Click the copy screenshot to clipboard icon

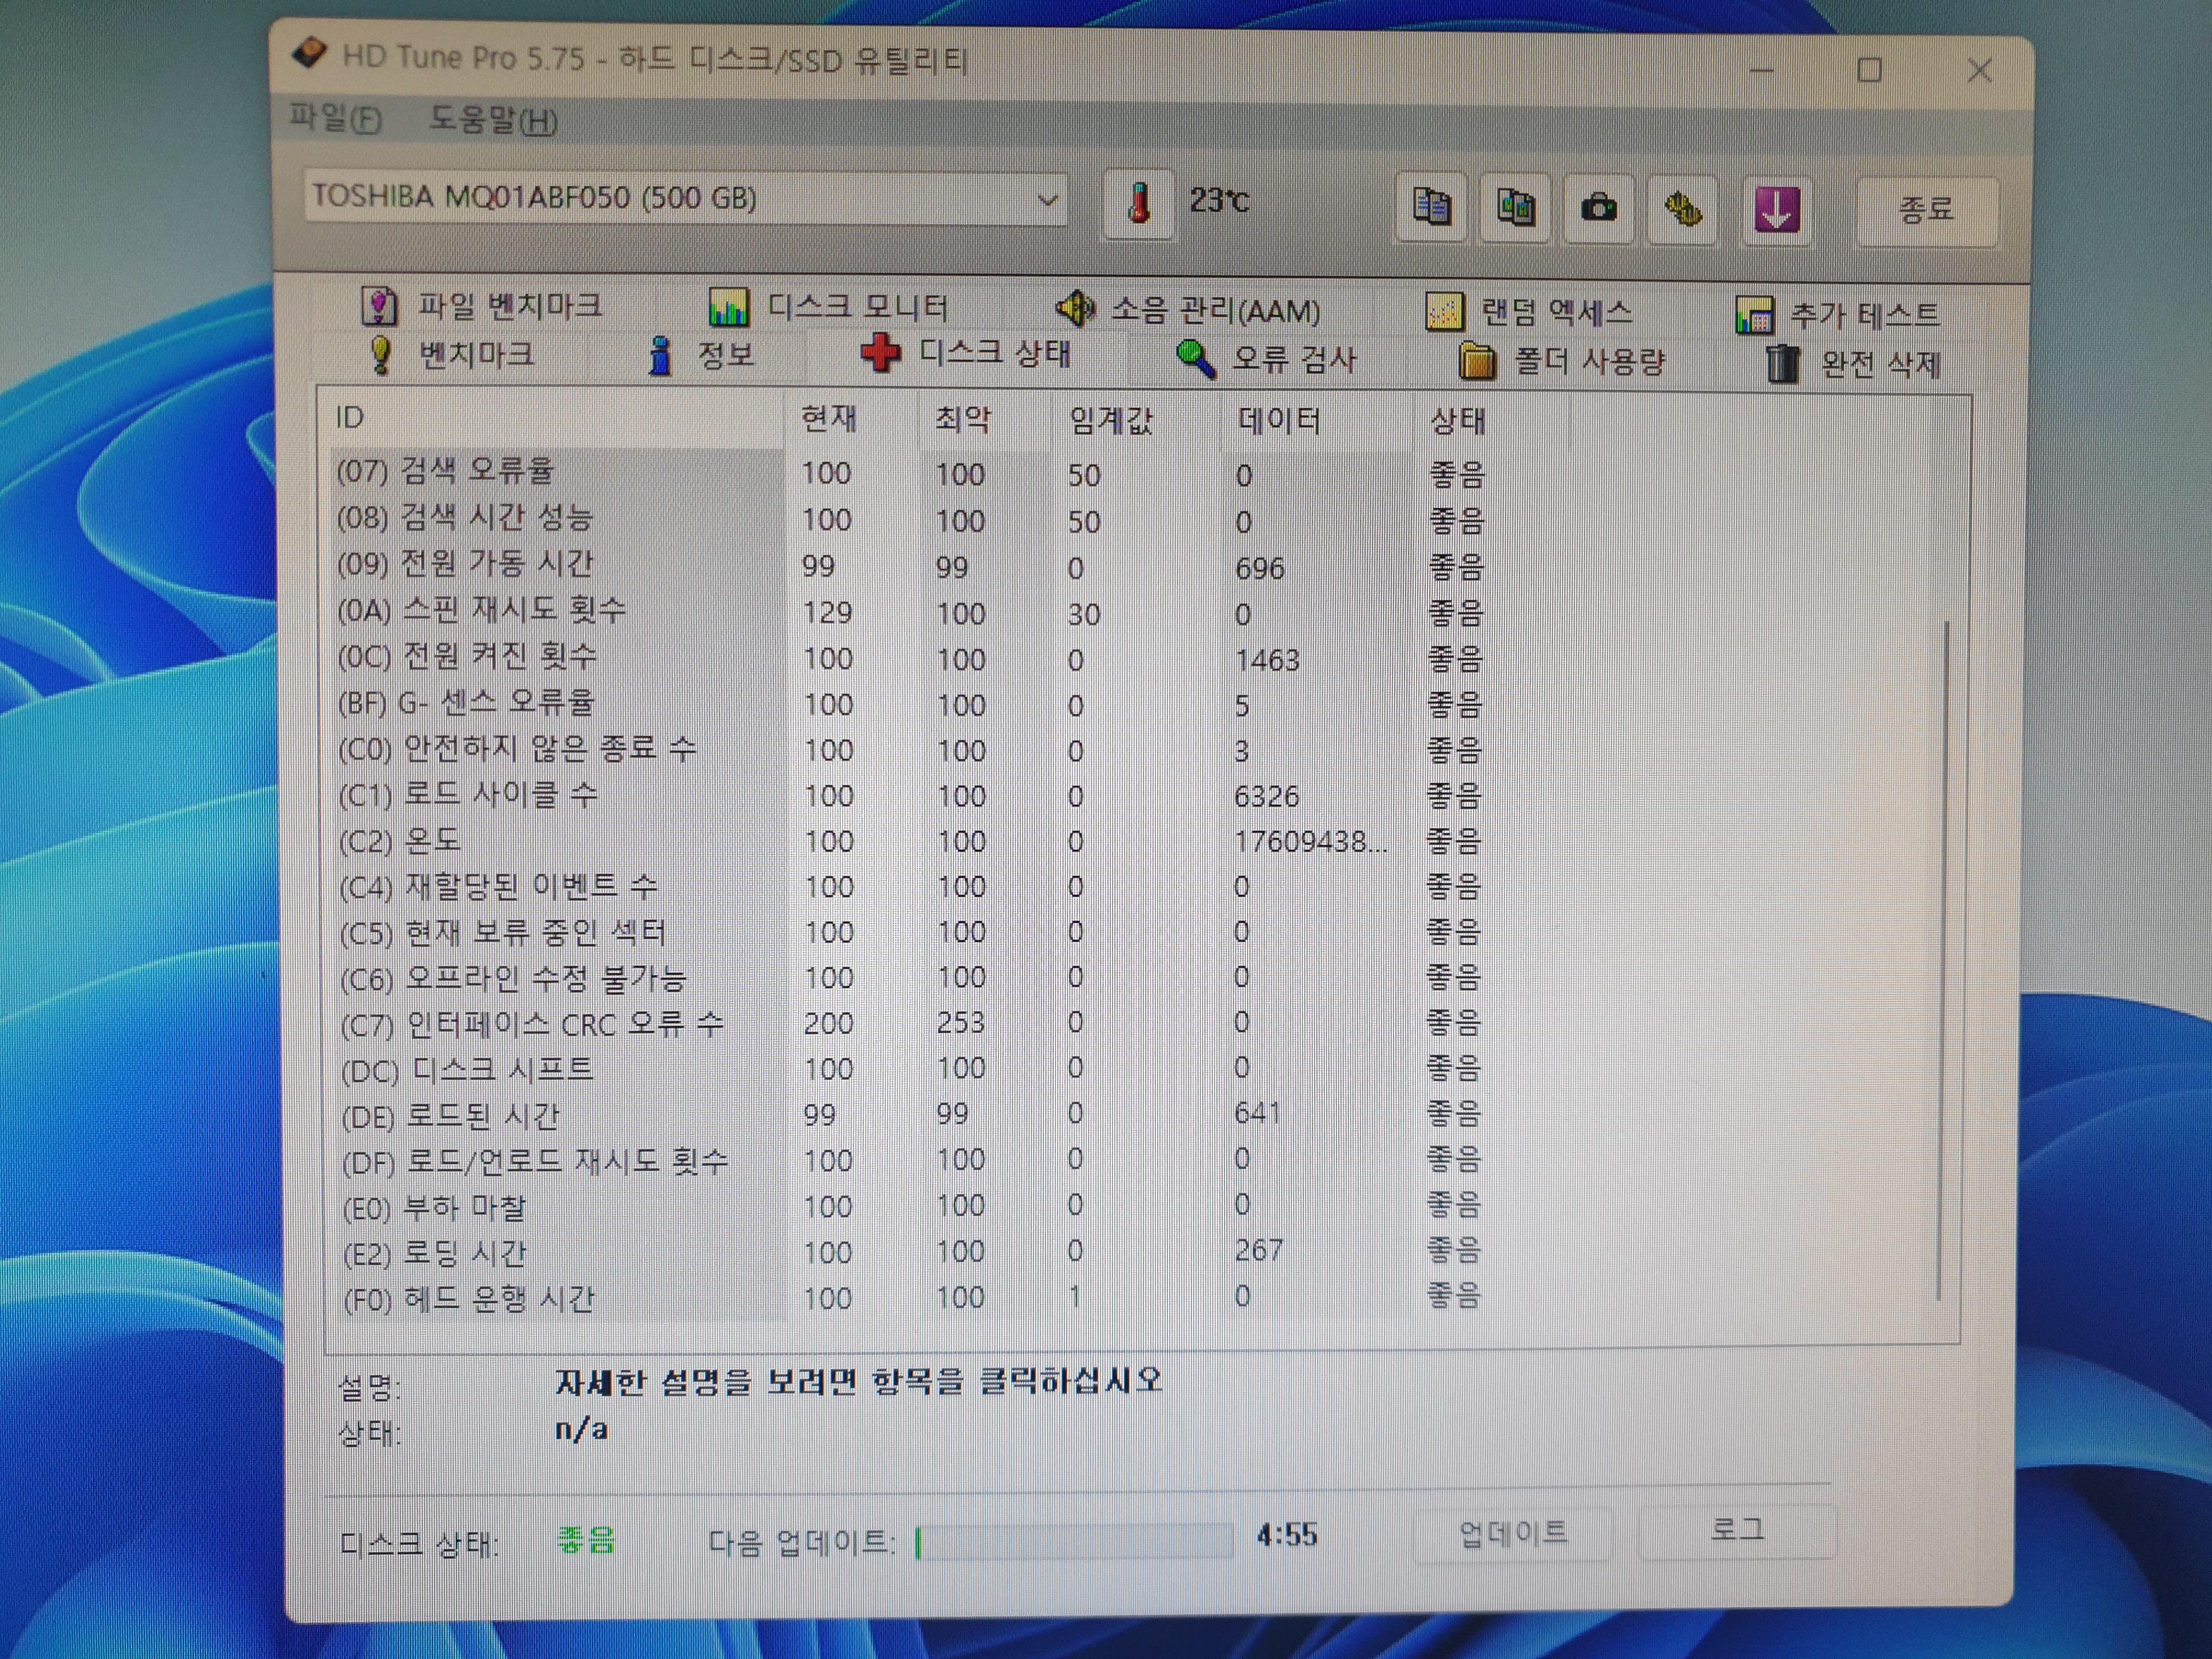pyautogui.click(x=1515, y=208)
